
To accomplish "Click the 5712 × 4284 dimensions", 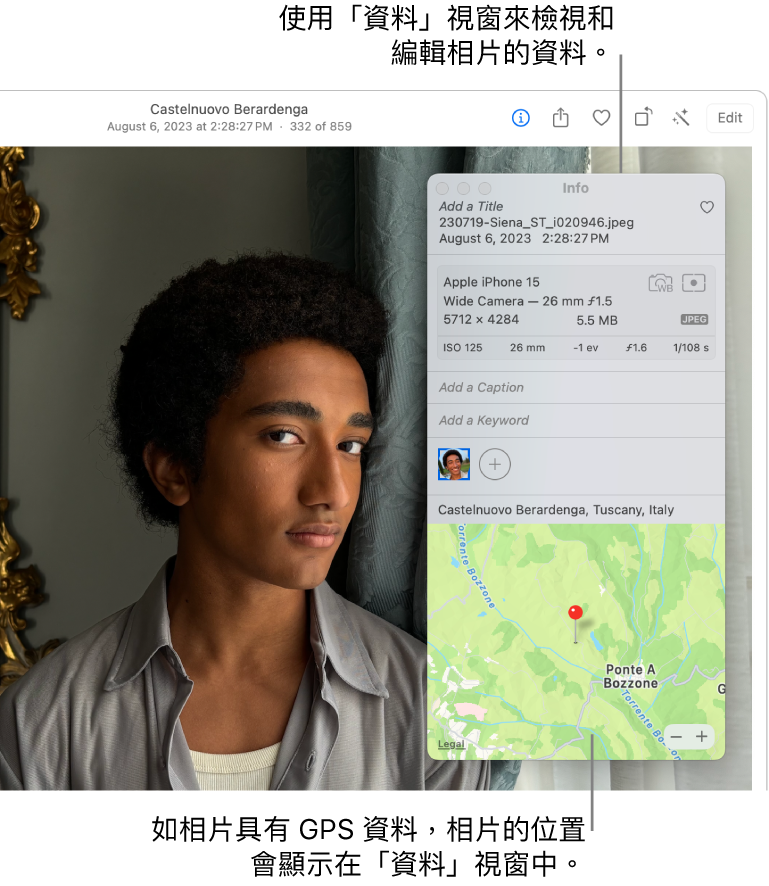I will [481, 320].
